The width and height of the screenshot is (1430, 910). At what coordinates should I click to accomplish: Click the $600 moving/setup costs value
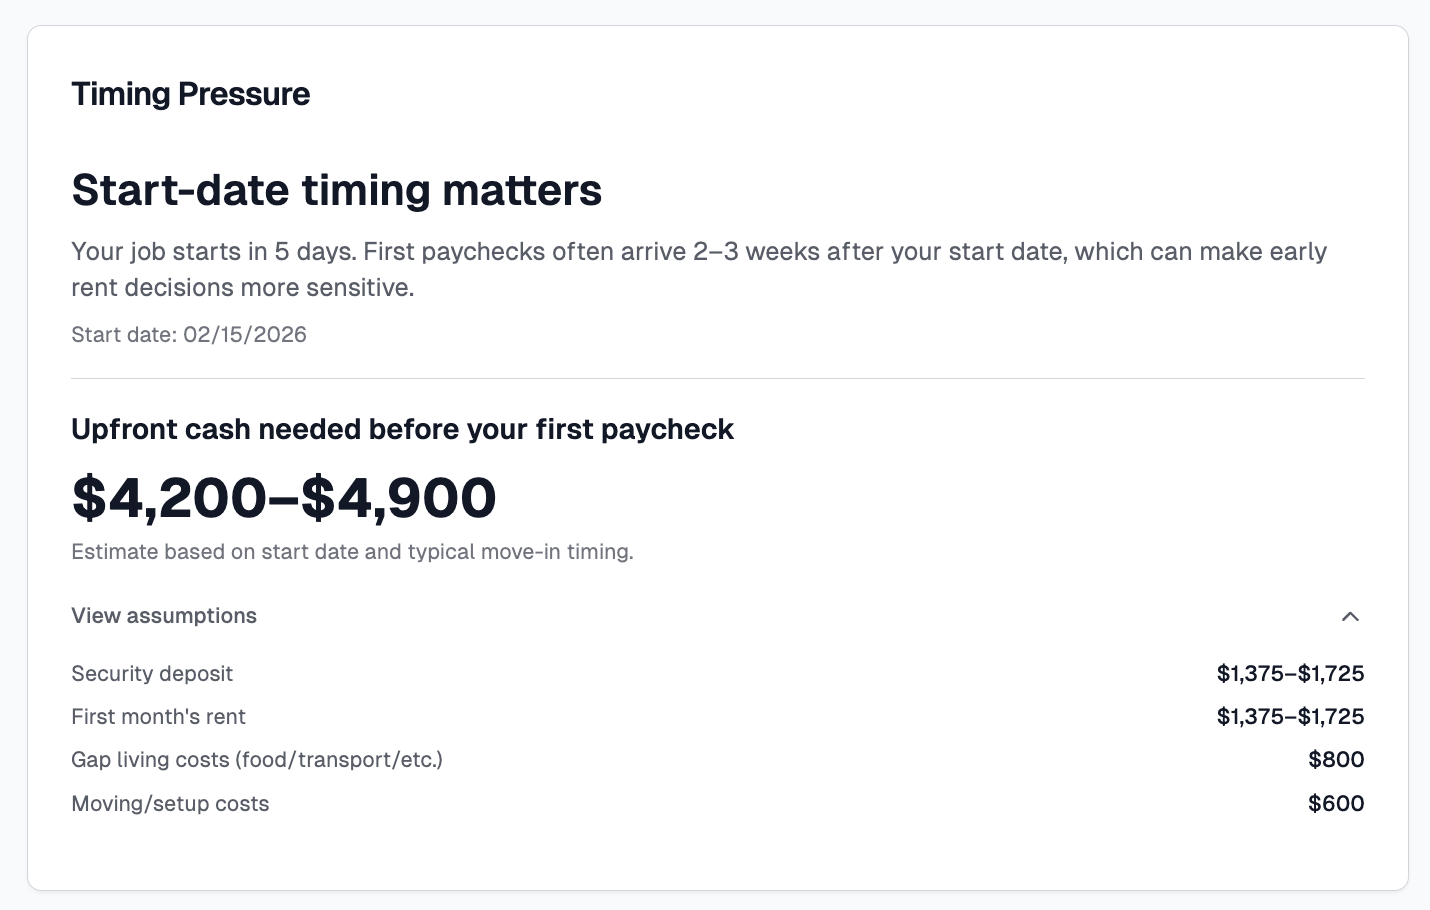tap(1336, 804)
